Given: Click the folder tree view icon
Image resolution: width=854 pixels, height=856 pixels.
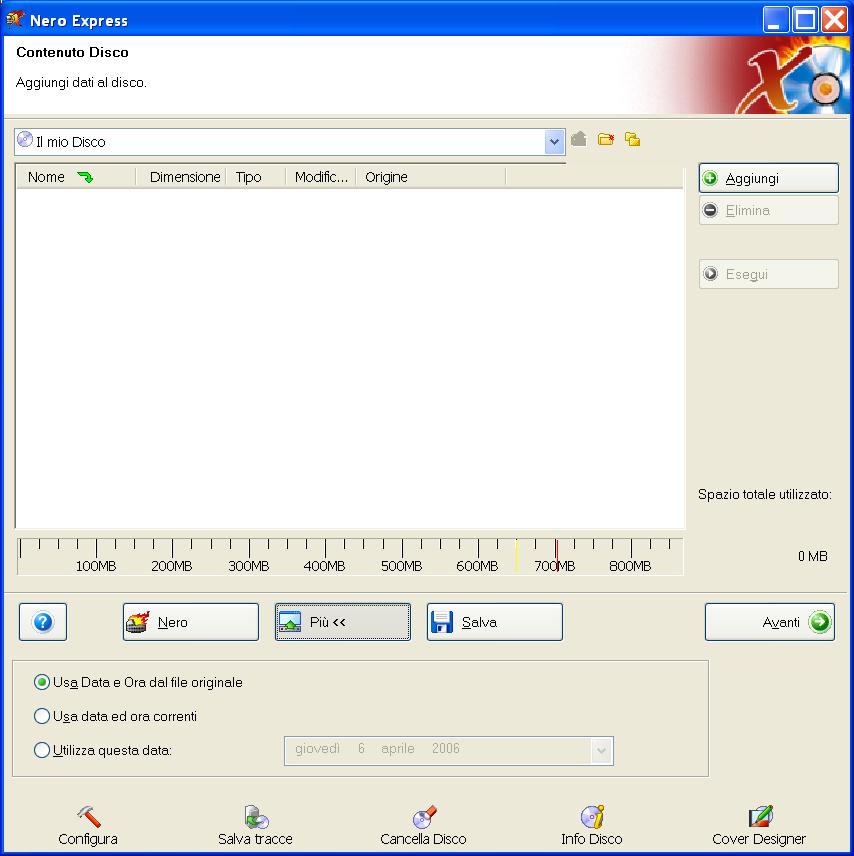Looking at the screenshot, I should [x=632, y=140].
